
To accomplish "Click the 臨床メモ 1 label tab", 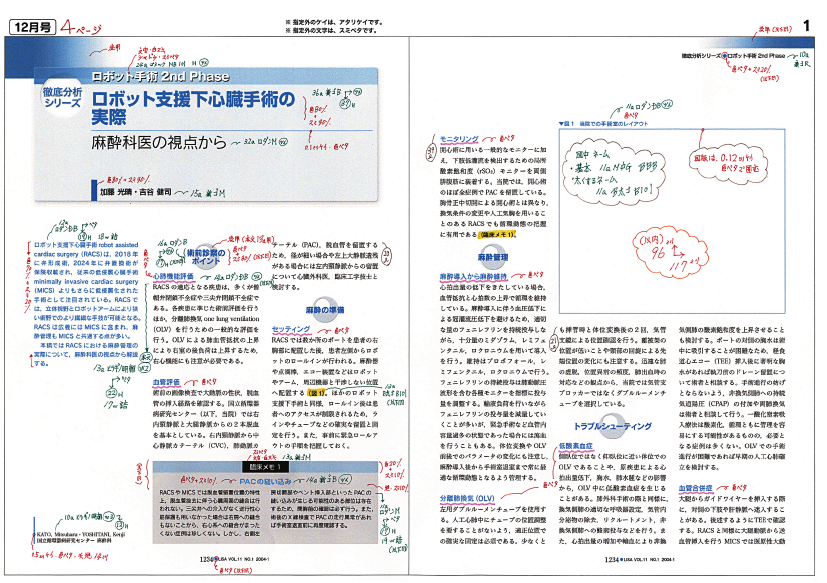I will coord(264,466).
